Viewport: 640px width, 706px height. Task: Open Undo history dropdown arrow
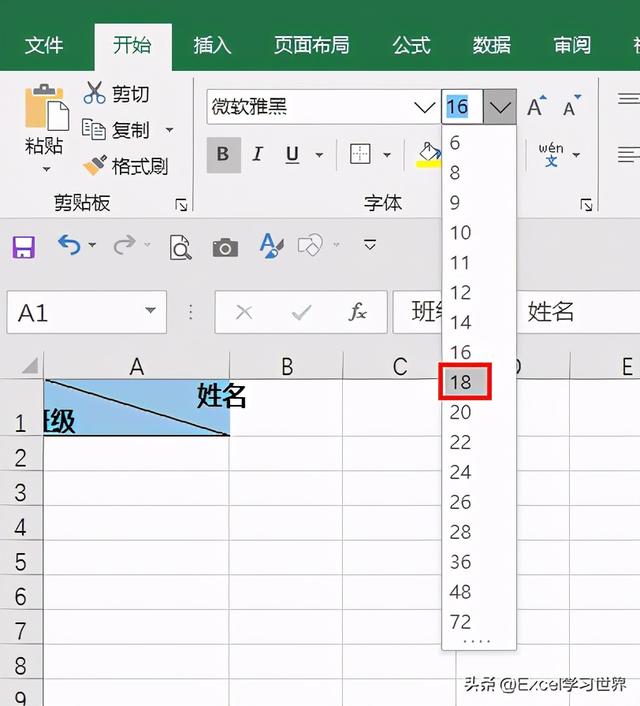pyautogui.click(x=92, y=244)
